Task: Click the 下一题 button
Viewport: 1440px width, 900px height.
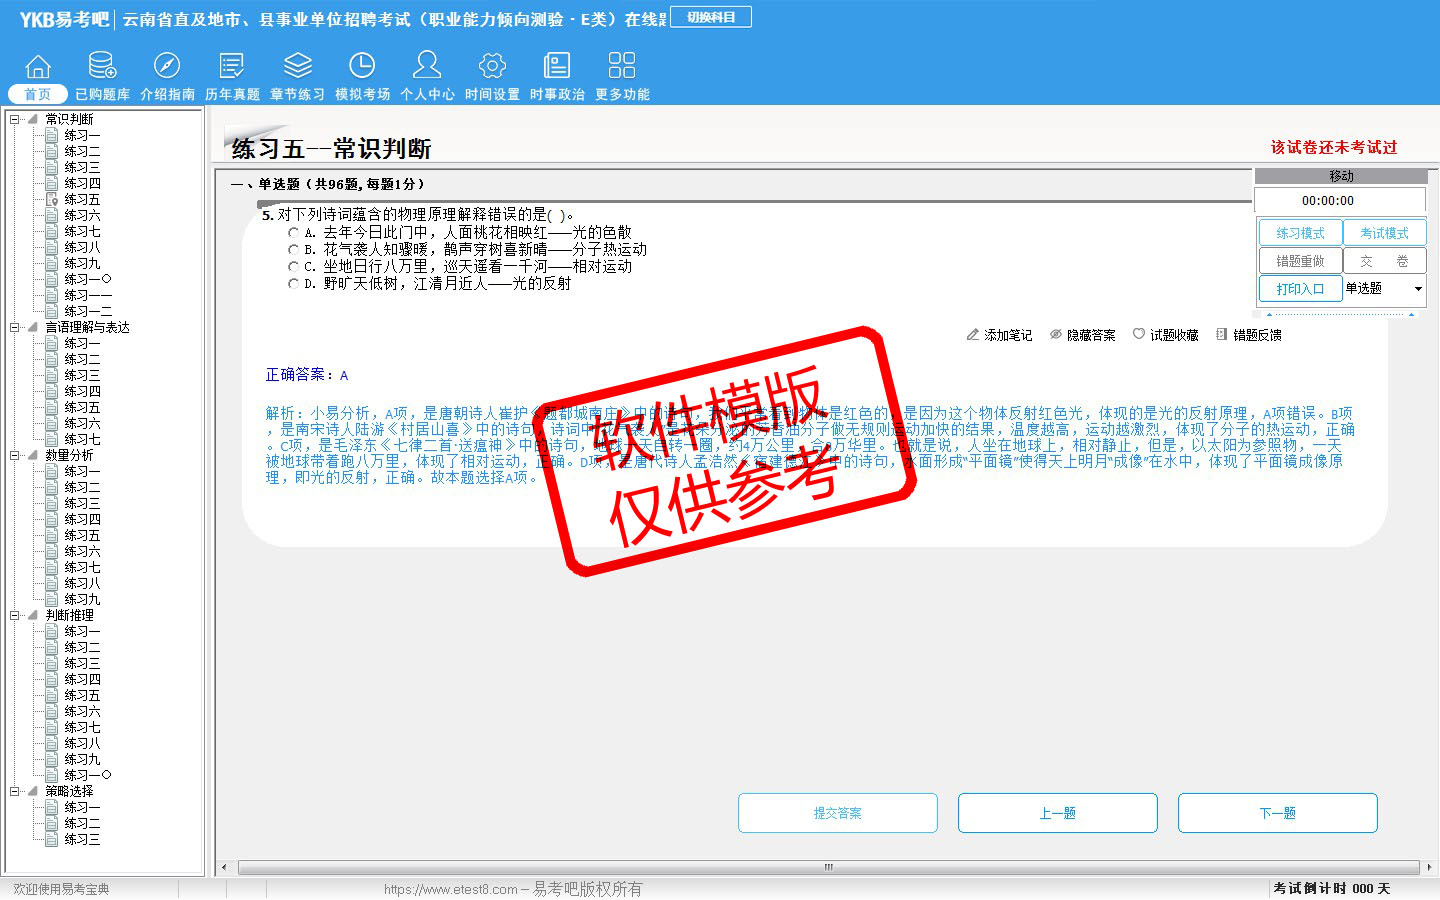Action: coord(1277,813)
